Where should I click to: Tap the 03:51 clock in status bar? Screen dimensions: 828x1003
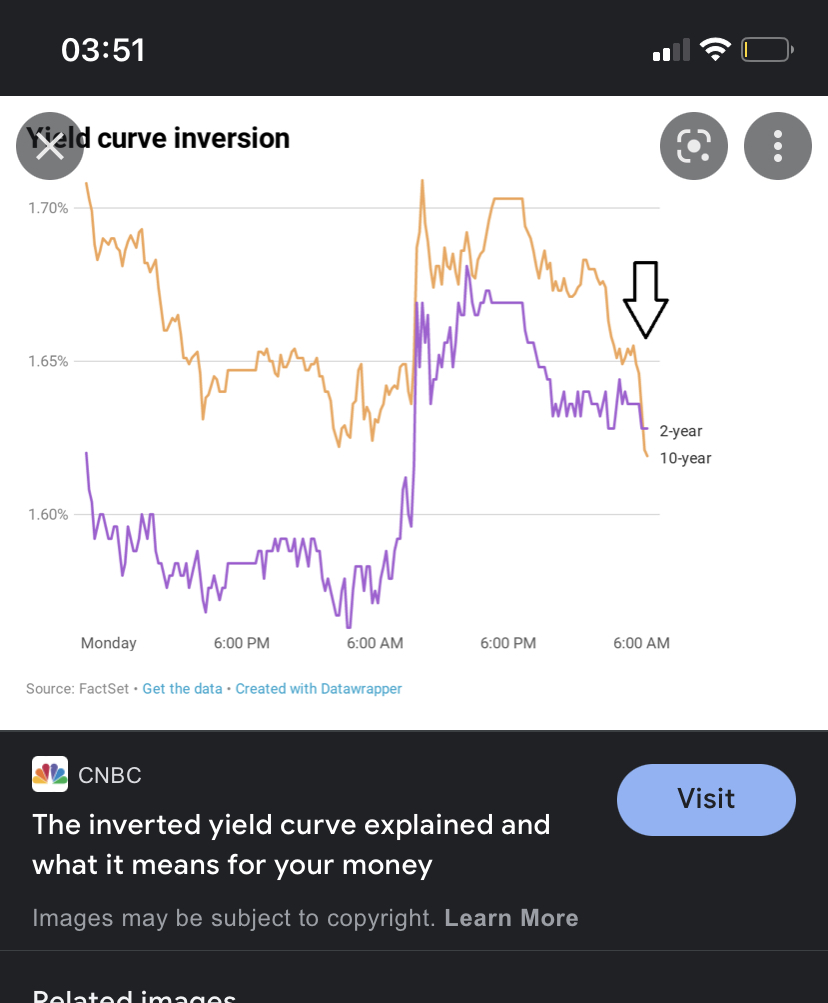point(103,50)
